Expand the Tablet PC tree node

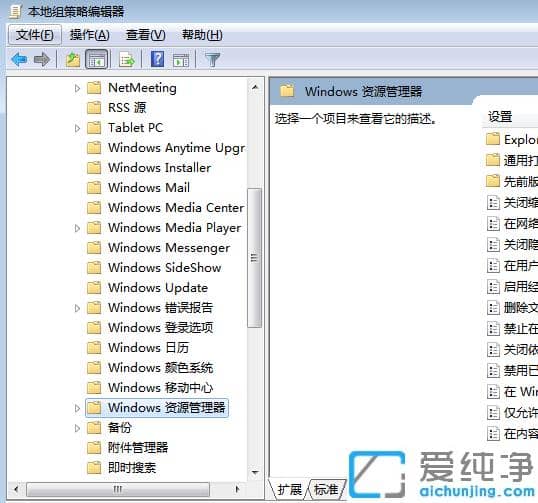pos(78,128)
